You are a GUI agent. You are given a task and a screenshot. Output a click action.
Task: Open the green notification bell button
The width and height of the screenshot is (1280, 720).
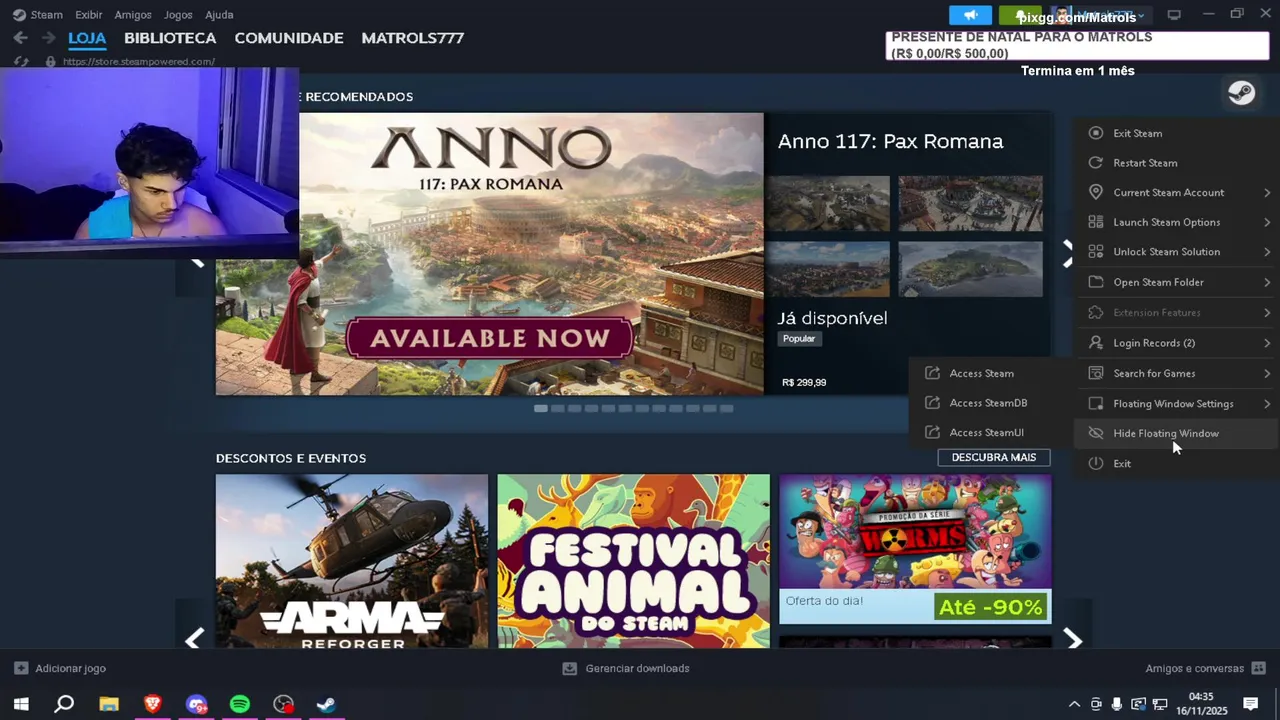1020,15
